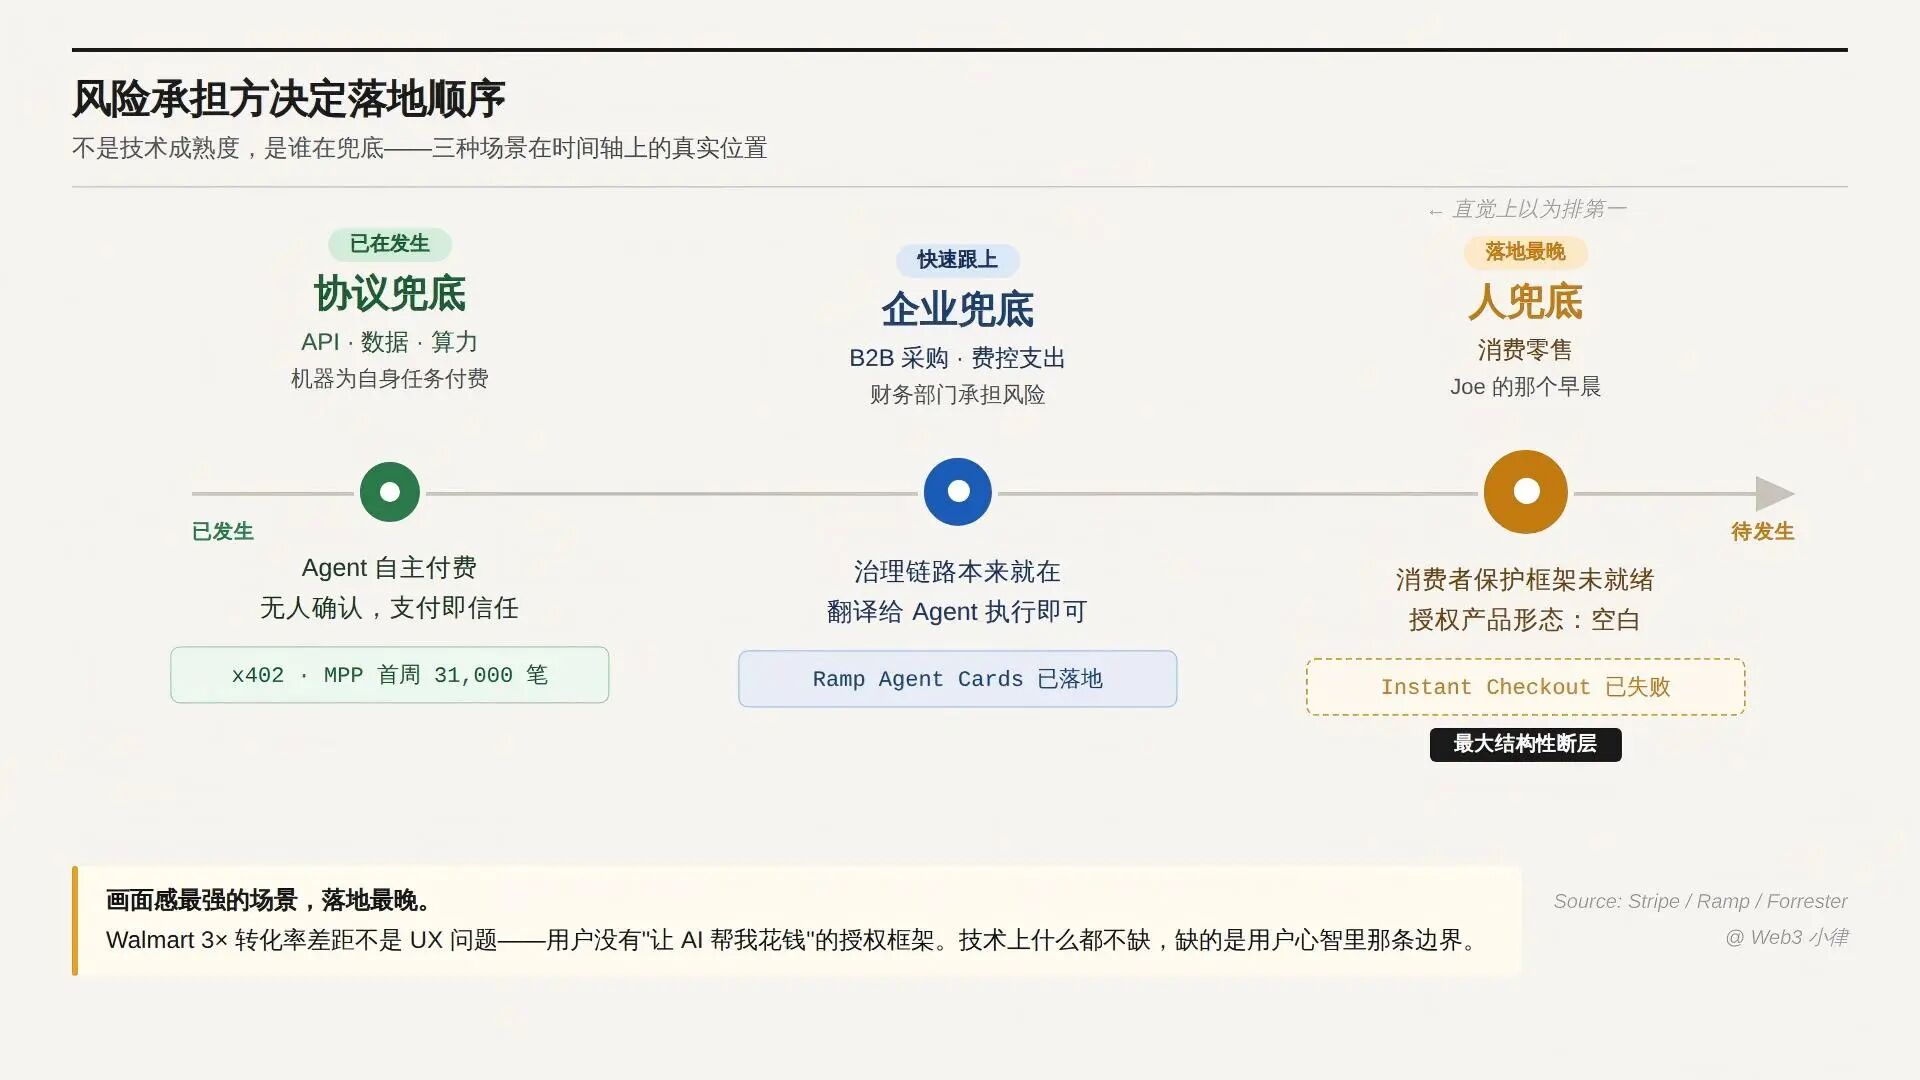Click the 协议兜底 heading
The width and height of the screenshot is (1920, 1080).
pos(389,294)
